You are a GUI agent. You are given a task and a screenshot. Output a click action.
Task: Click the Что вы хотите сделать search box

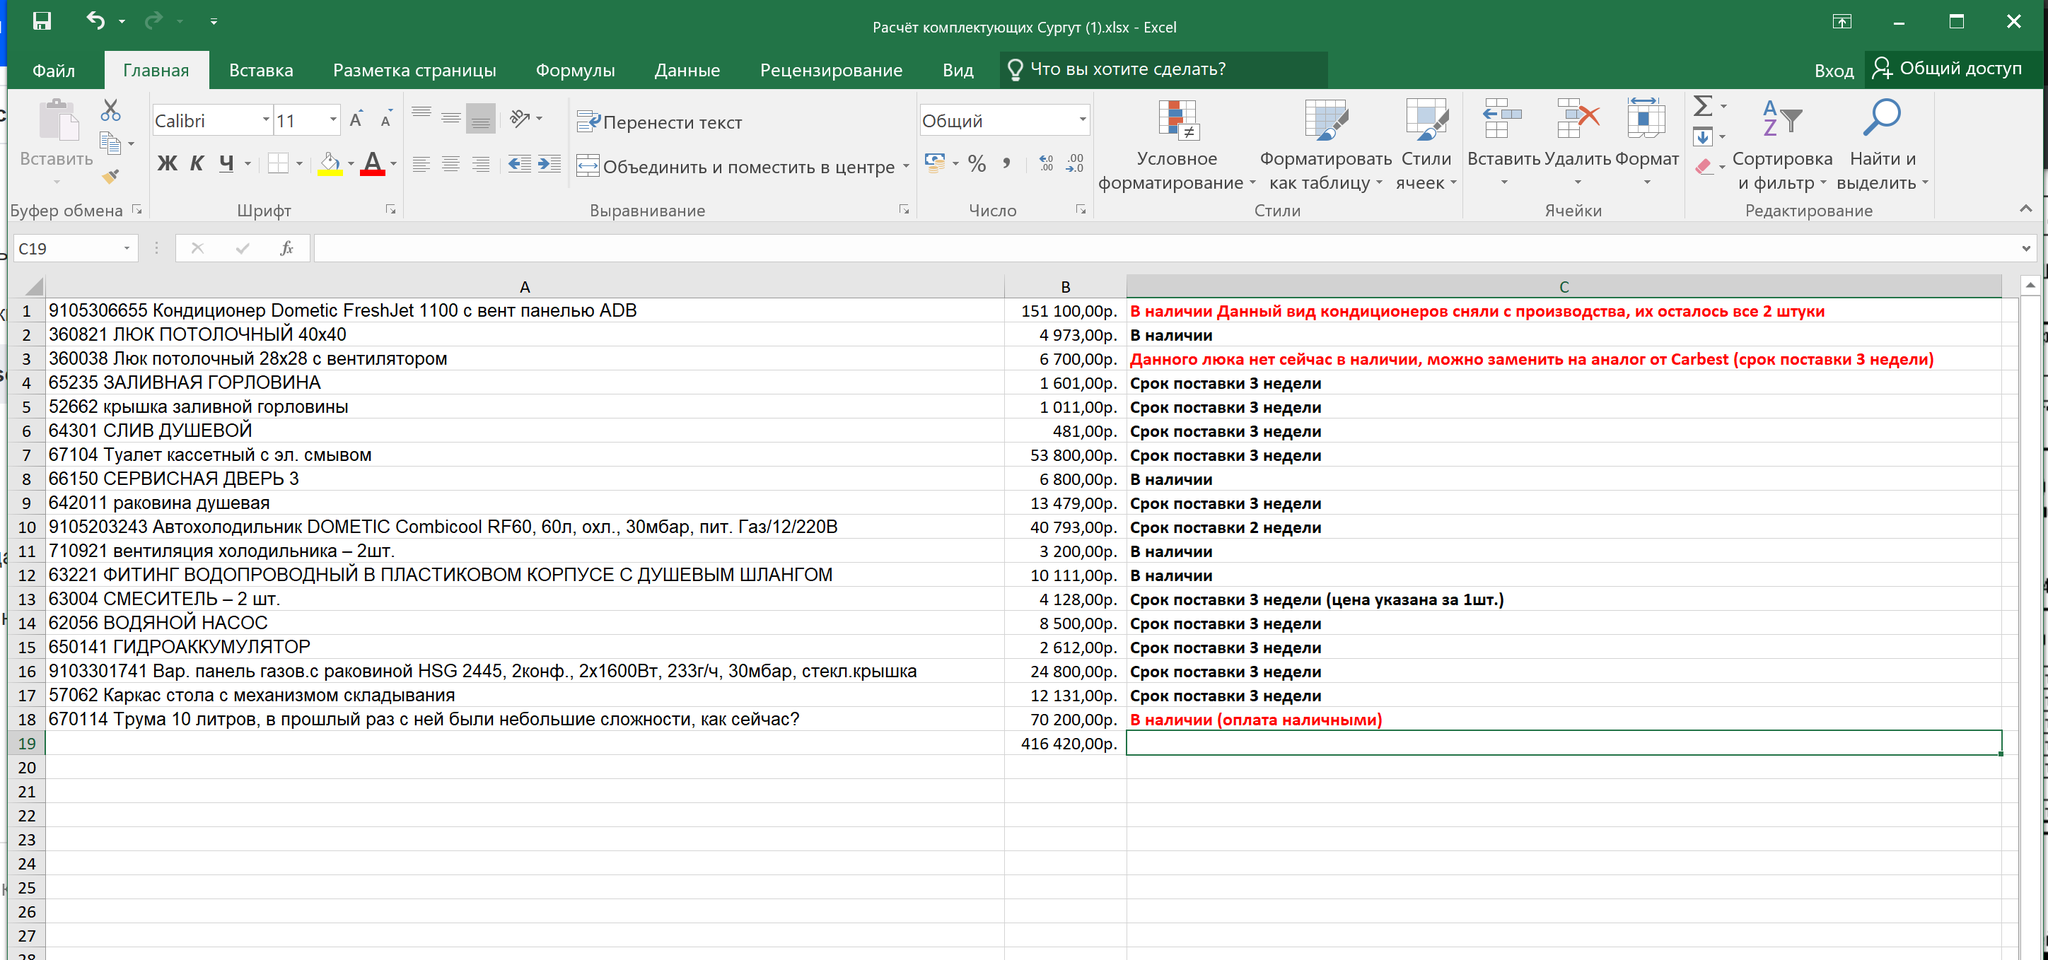[1163, 69]
